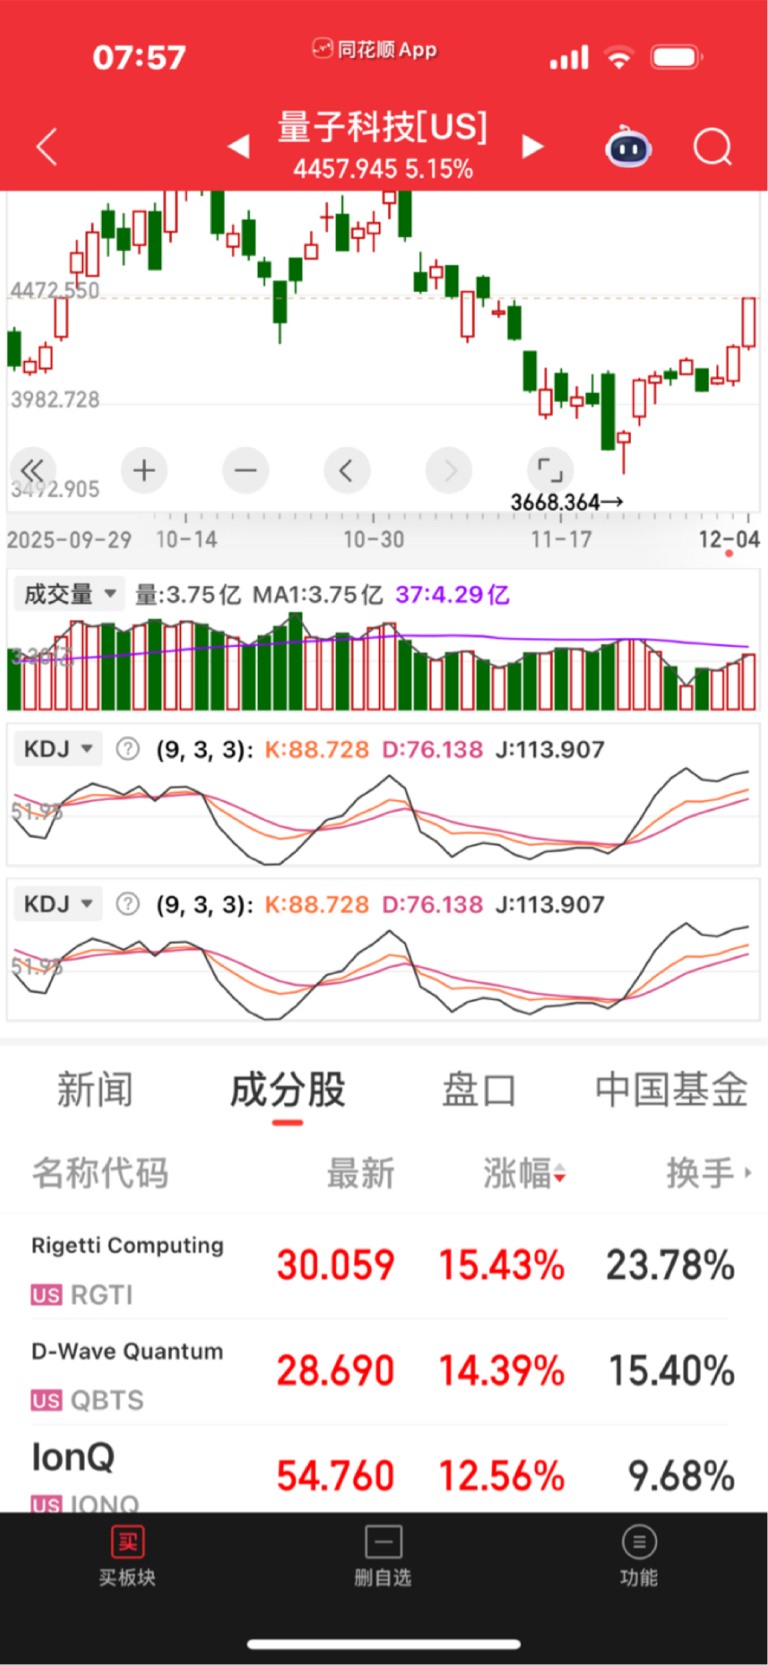This screenshot has width=768, height=1665.
Task: Open help icon beside the second KDJ
Action: pos(128,904)
